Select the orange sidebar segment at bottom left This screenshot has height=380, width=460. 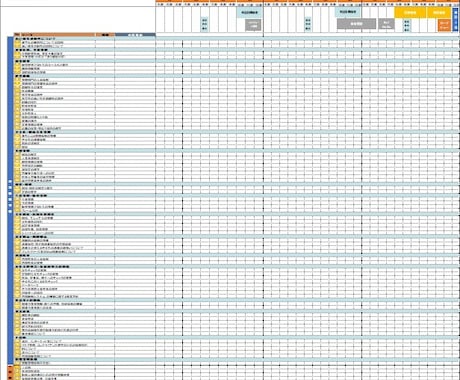point(10,373)
